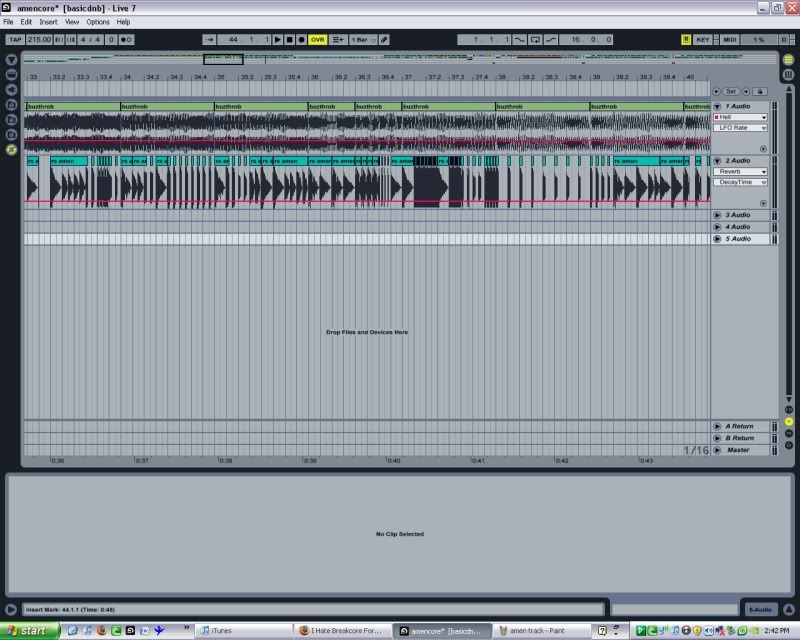
Task: Jump to previous locator arrow
Action: click(716, 91)
